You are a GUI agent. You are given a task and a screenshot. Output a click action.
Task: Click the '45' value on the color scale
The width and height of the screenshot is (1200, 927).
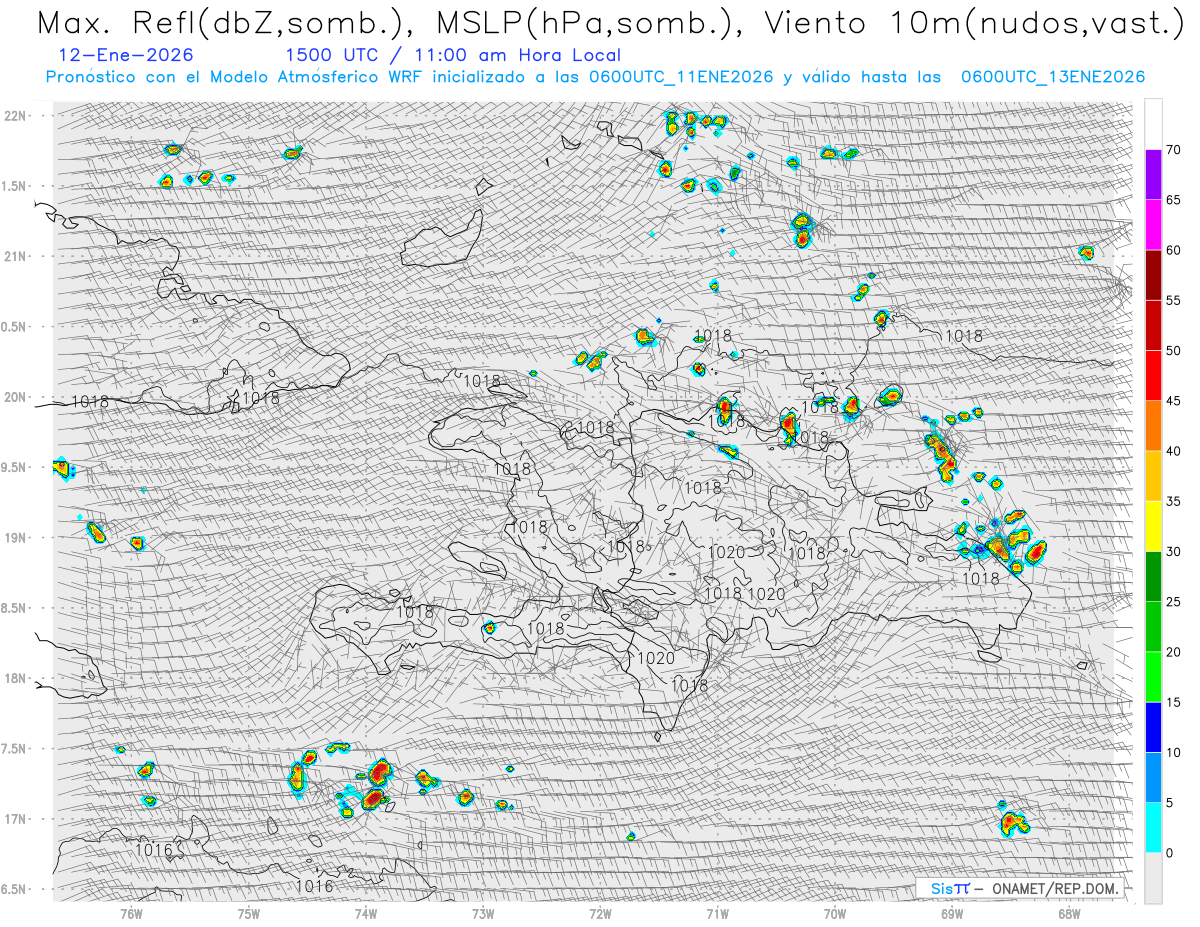1173,401
